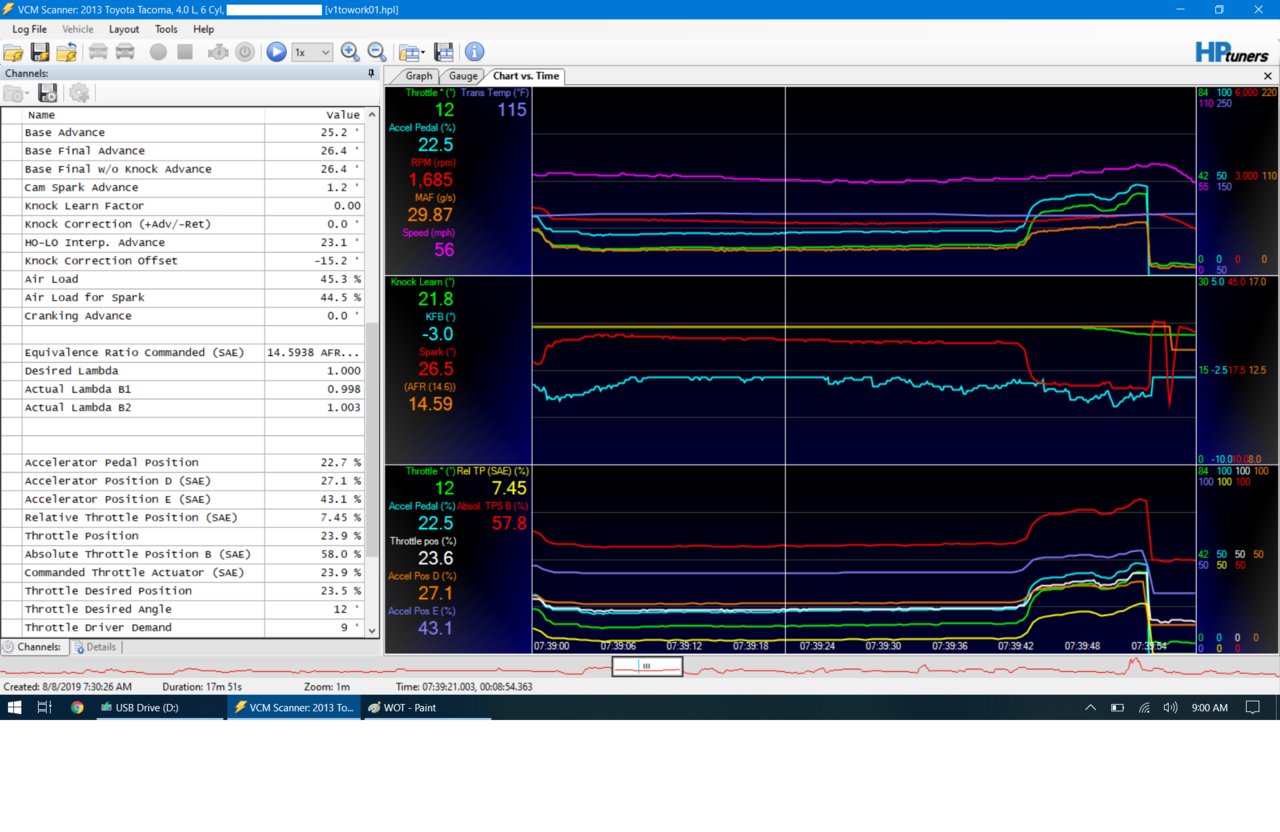This screenshot has width=1280, height=832.
Task: Select the Chart vs. Time tab
Action: 526,76
